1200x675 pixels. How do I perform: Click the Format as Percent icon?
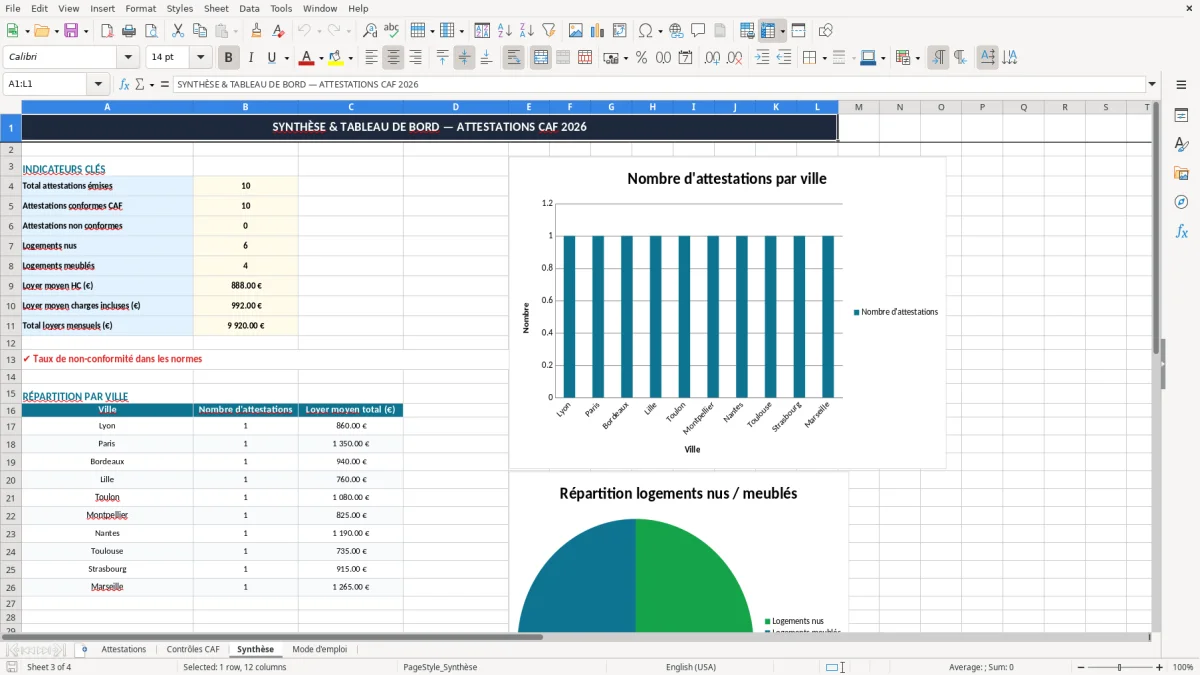click(641, 58)
